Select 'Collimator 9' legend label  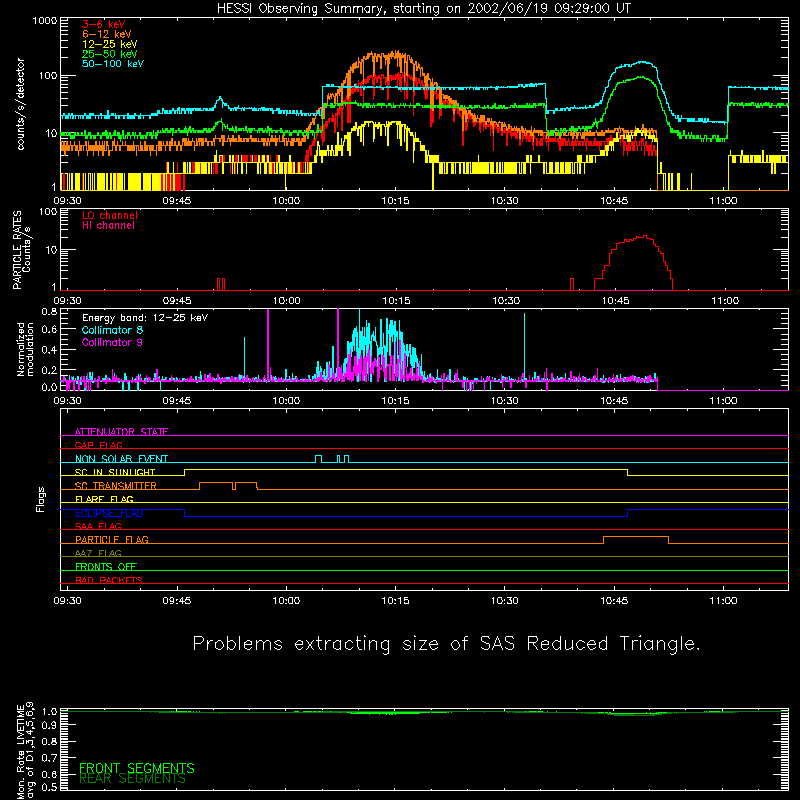pyautogui.click(x=112, y=342)
